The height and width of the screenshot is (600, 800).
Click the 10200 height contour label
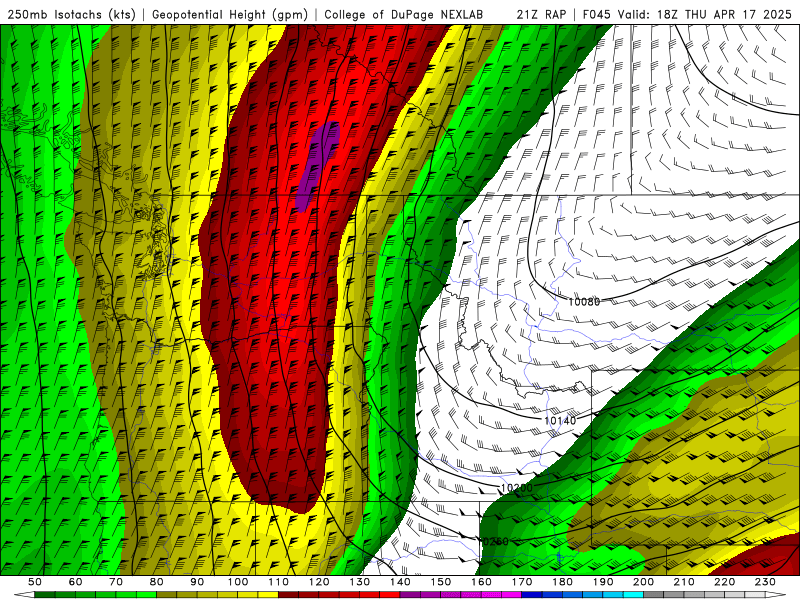tap(516, 488)
